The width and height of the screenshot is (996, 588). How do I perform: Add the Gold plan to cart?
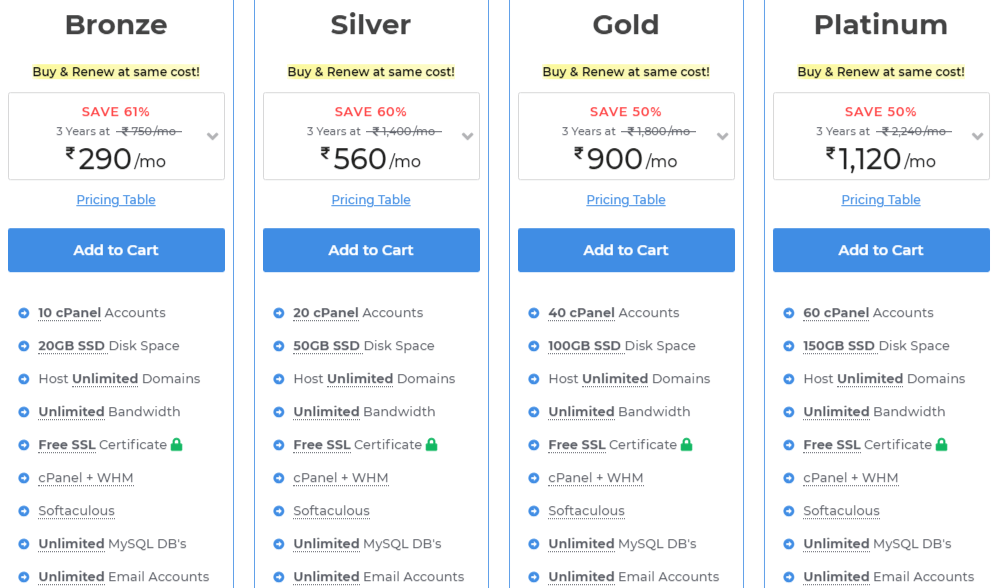[626, 250]
